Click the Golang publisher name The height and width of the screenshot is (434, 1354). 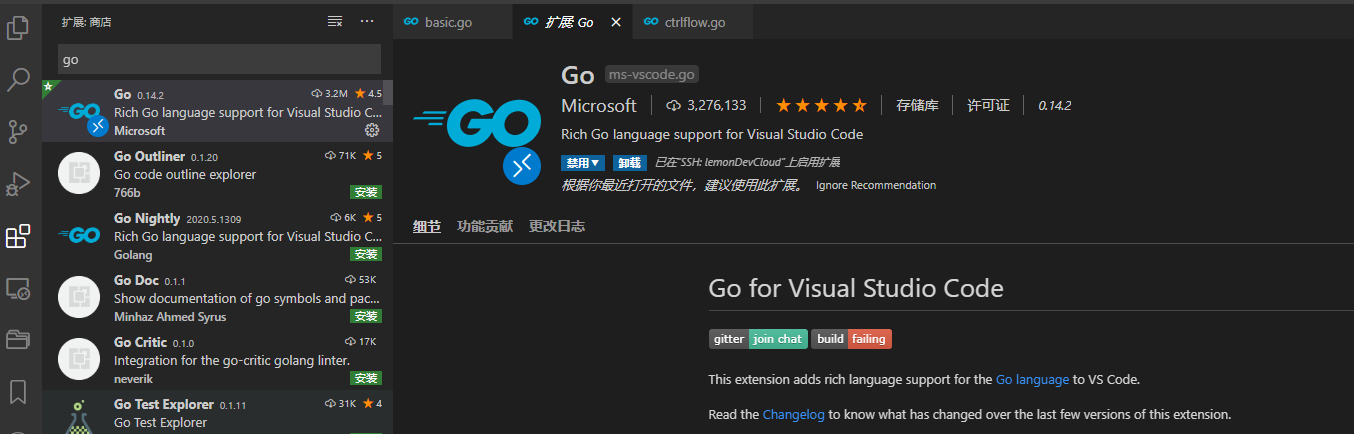pos(133,254)
